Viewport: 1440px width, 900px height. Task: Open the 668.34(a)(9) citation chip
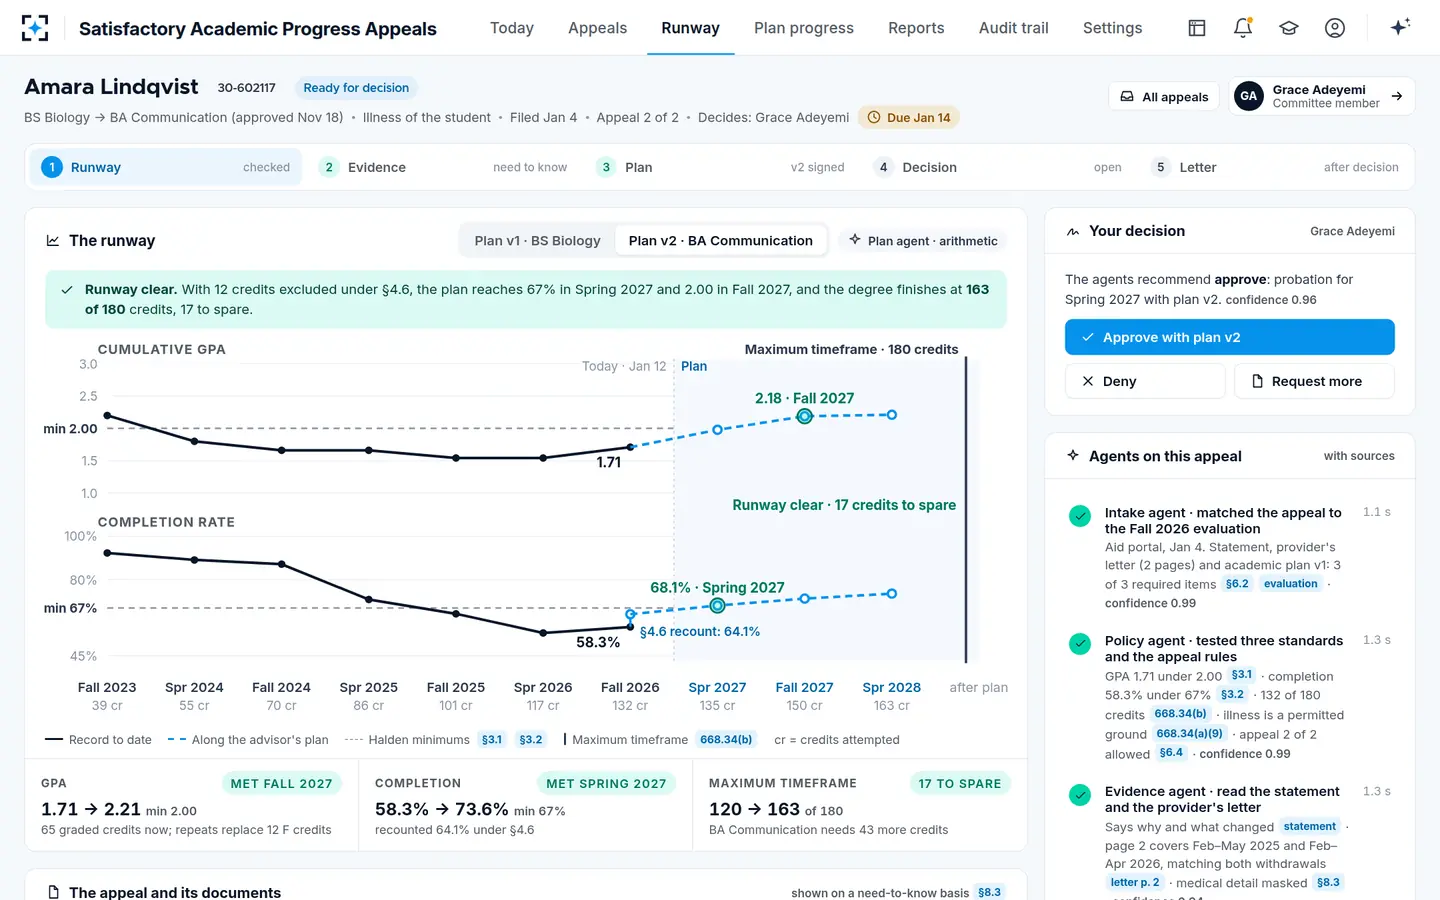tap(1190, 734)
